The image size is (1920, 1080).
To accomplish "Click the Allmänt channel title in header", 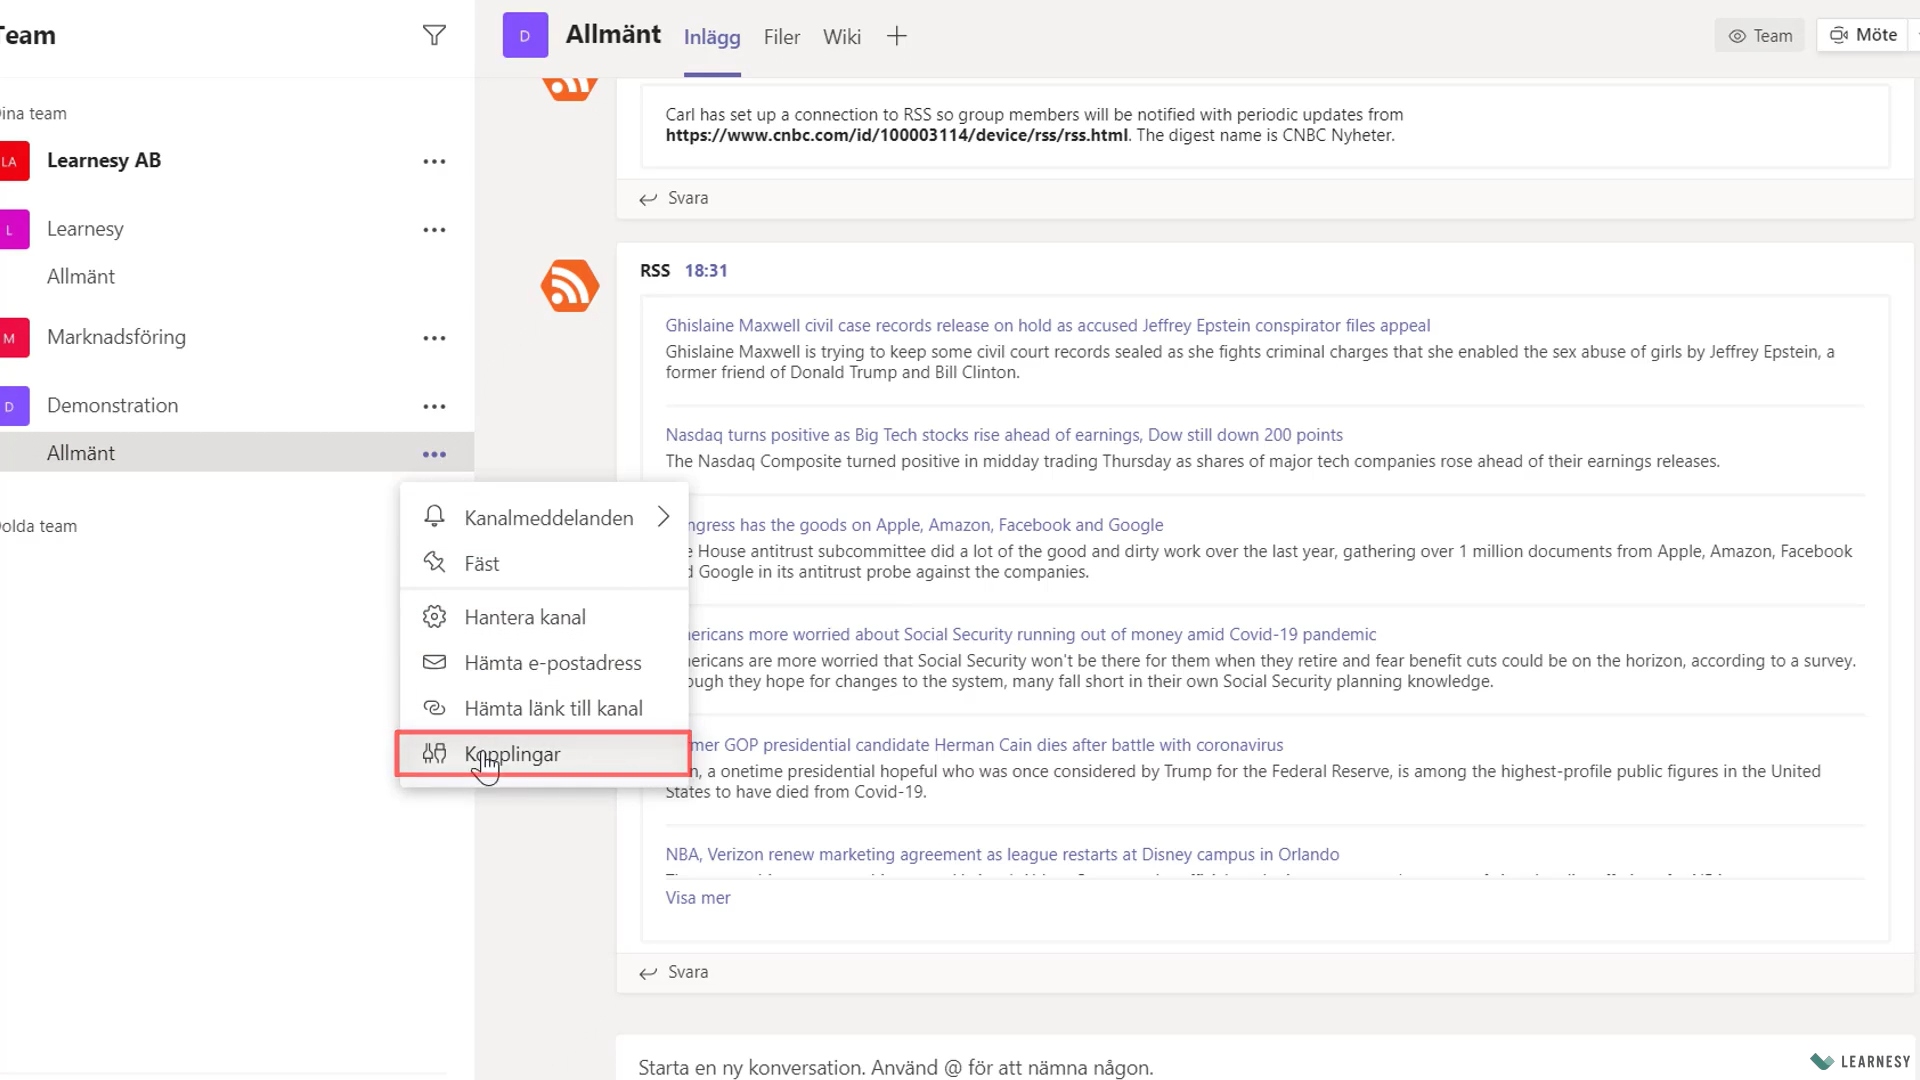I will point(613,35).
